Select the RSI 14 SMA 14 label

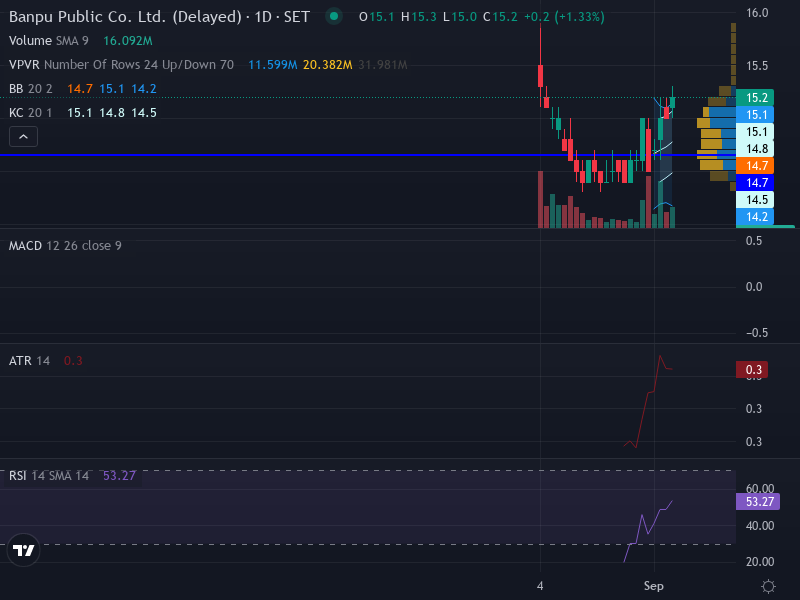pyautogui.click(x=49, y=476)
